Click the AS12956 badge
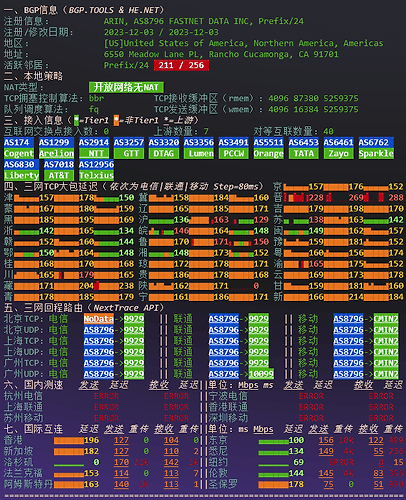The width and height of the screenshot is (406, 500). point(96,164)
